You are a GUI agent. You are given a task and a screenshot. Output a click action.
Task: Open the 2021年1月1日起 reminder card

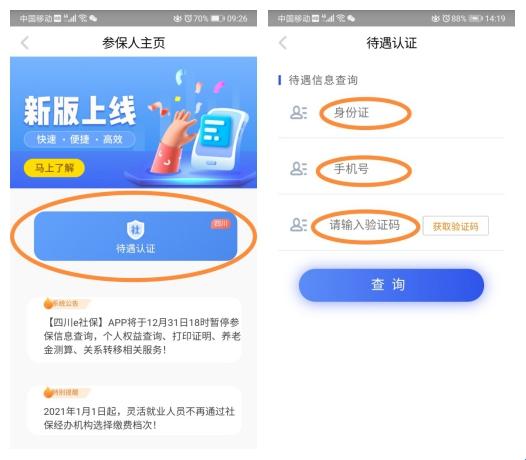point(135,411)
